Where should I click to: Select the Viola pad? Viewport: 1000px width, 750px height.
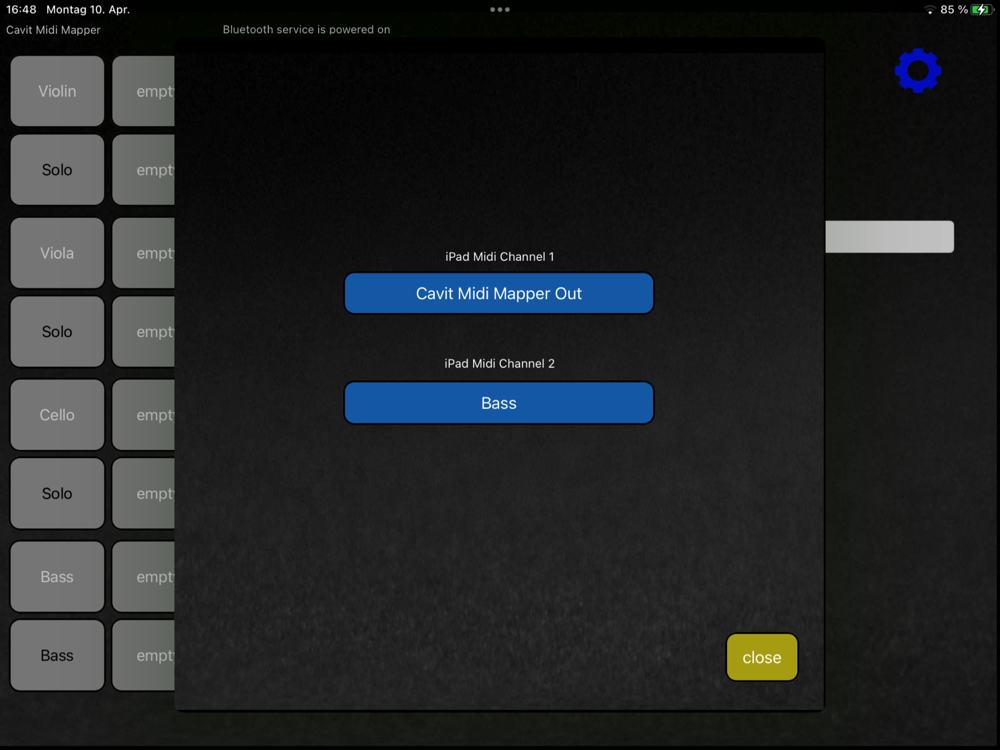coord(57,253)
